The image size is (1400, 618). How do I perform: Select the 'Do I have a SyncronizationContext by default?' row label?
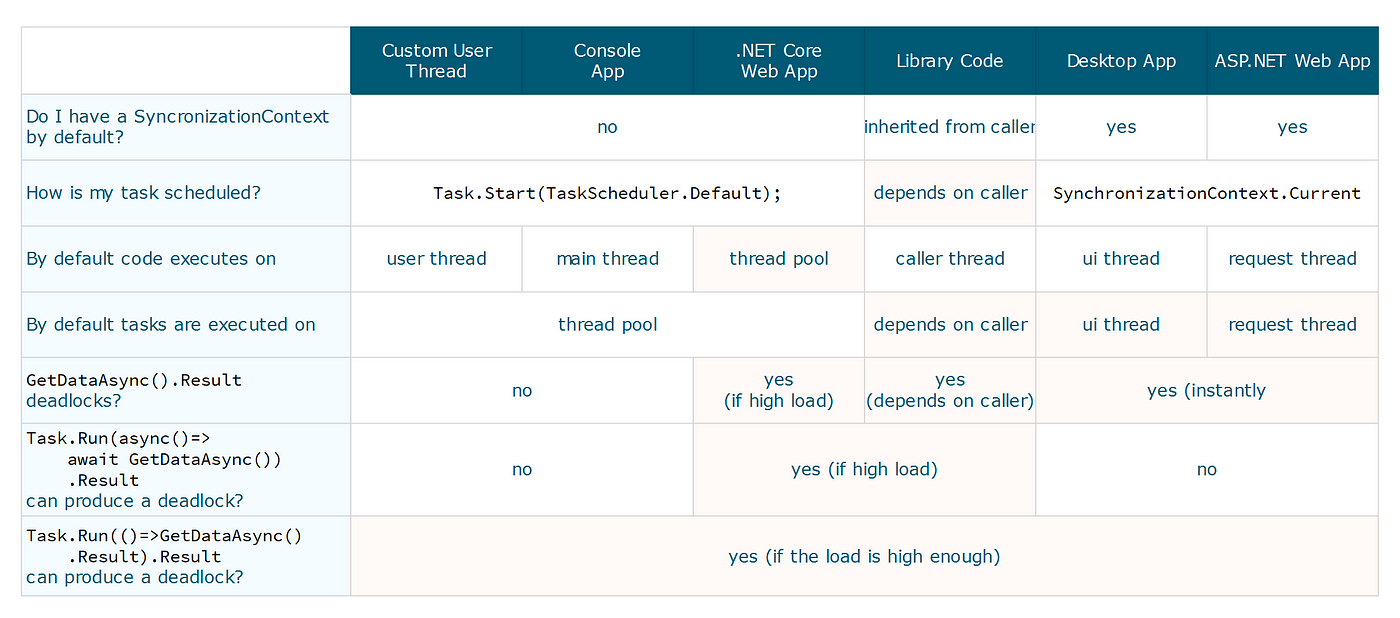point(186,127)
